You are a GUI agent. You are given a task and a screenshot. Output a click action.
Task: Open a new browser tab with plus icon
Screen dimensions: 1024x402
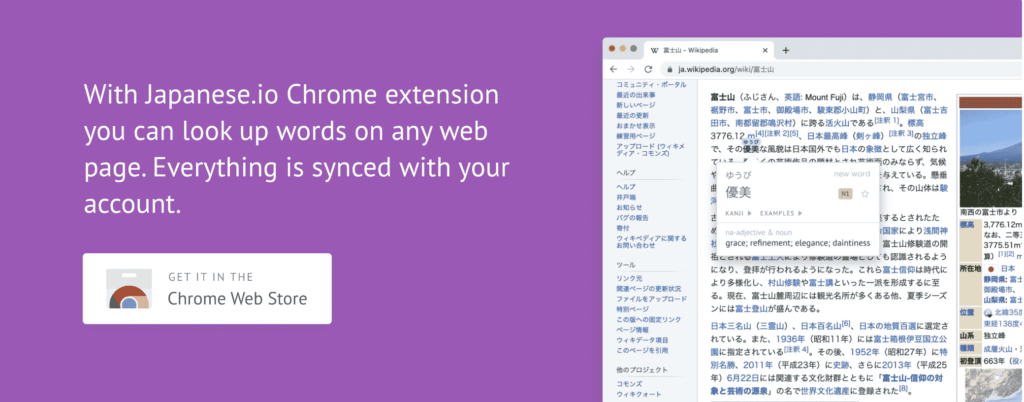click(x=786, y=50)
